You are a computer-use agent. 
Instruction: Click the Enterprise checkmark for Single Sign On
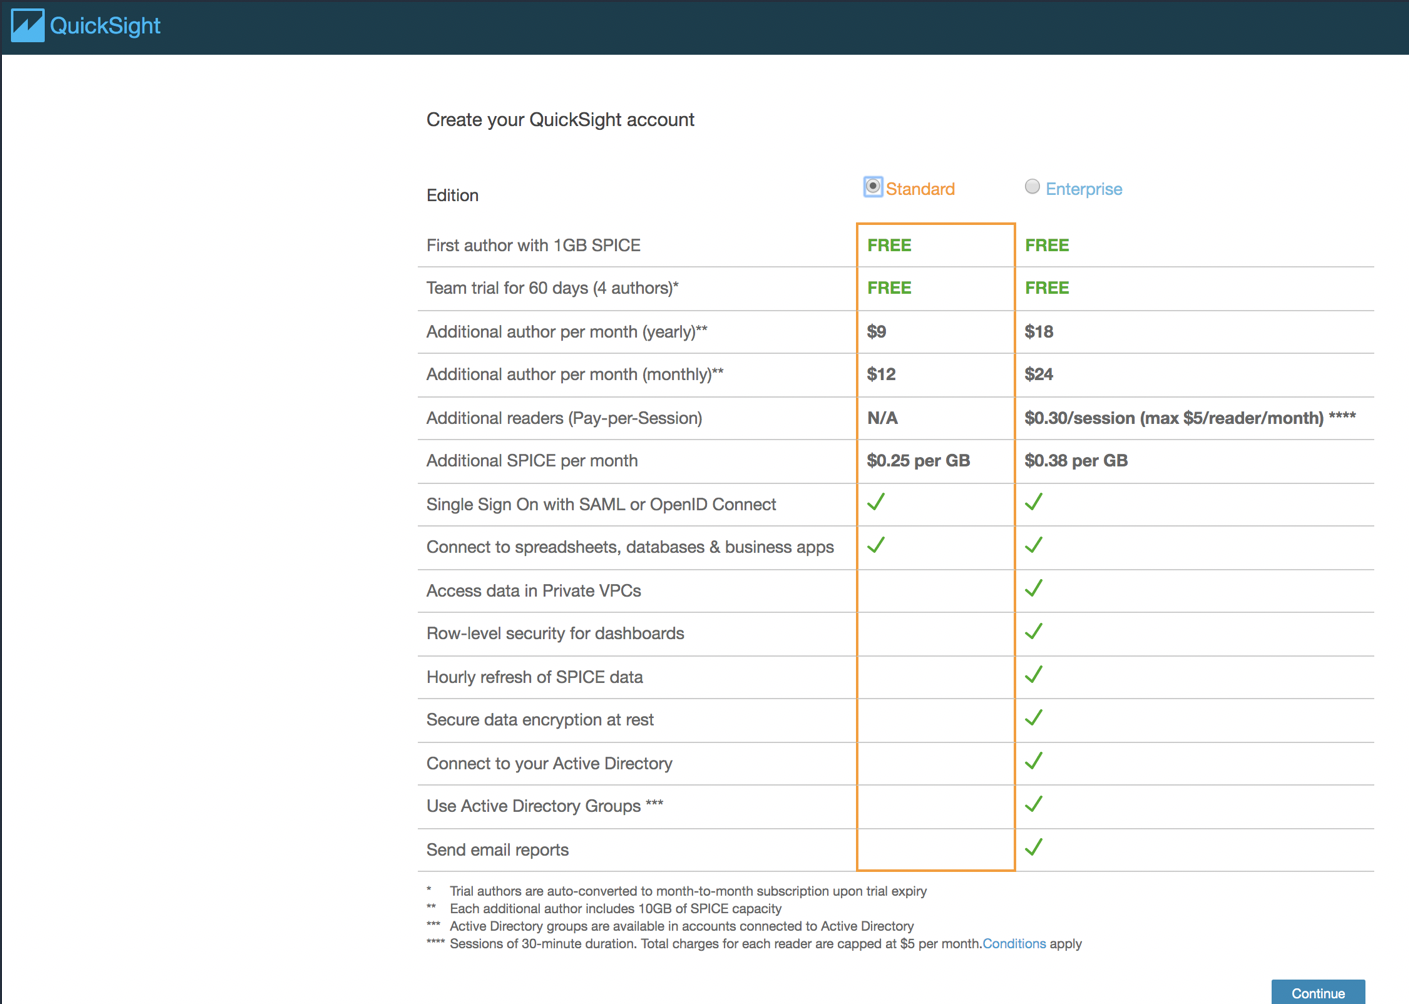[1034, 502]
